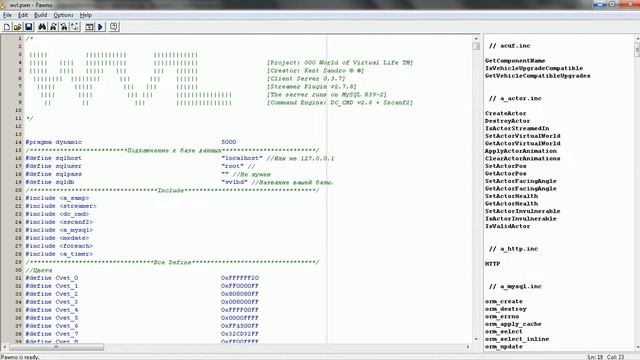The image size is (640, 360).
Task: Select GetActorFacingAngle in the function list
Action: (520, 189)
